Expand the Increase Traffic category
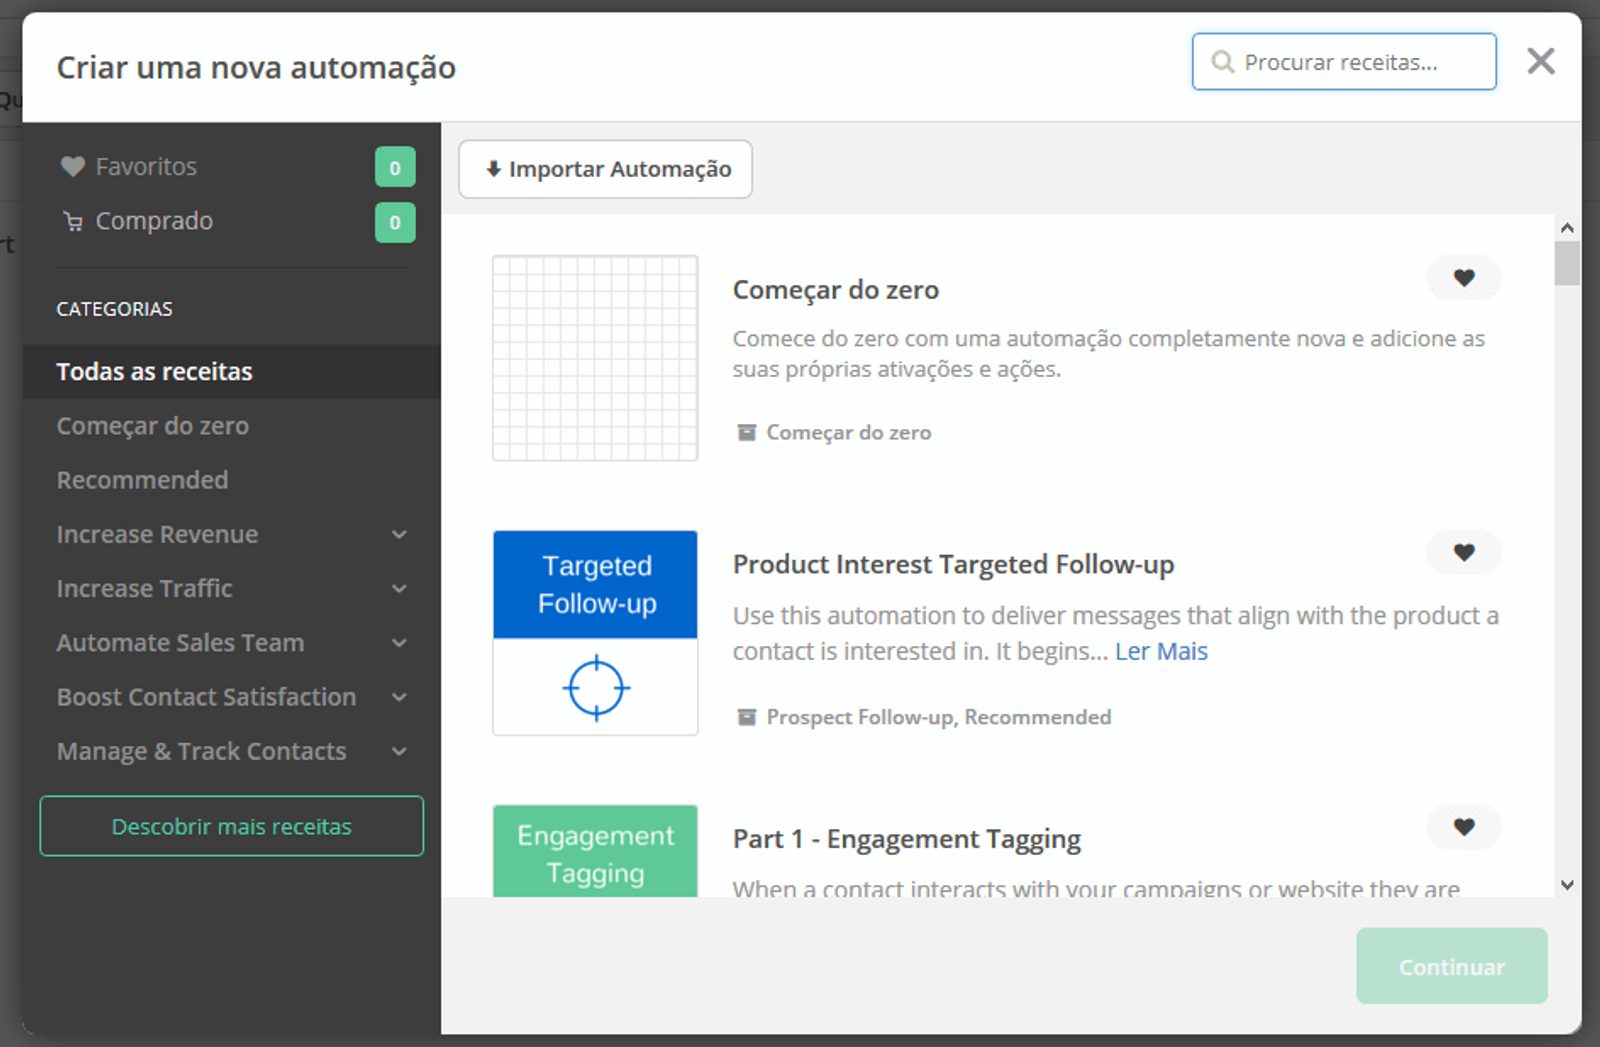The height and width of the screenshot is (1047, 1600). [399, 589]
